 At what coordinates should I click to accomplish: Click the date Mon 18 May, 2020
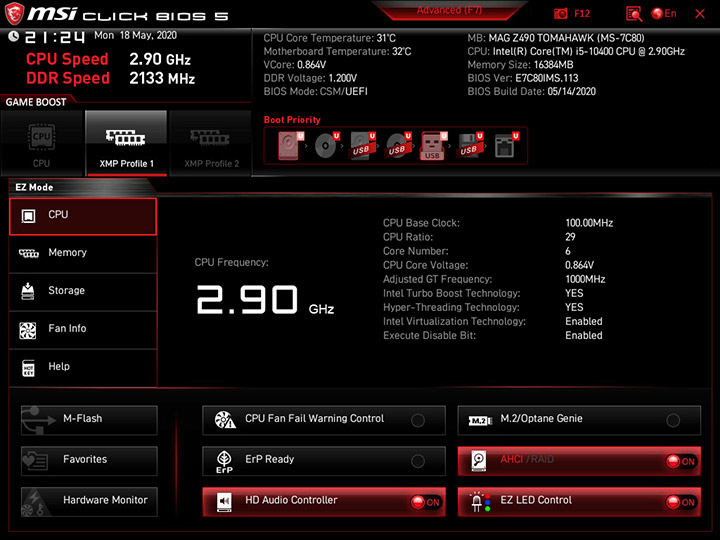[135, 35]
